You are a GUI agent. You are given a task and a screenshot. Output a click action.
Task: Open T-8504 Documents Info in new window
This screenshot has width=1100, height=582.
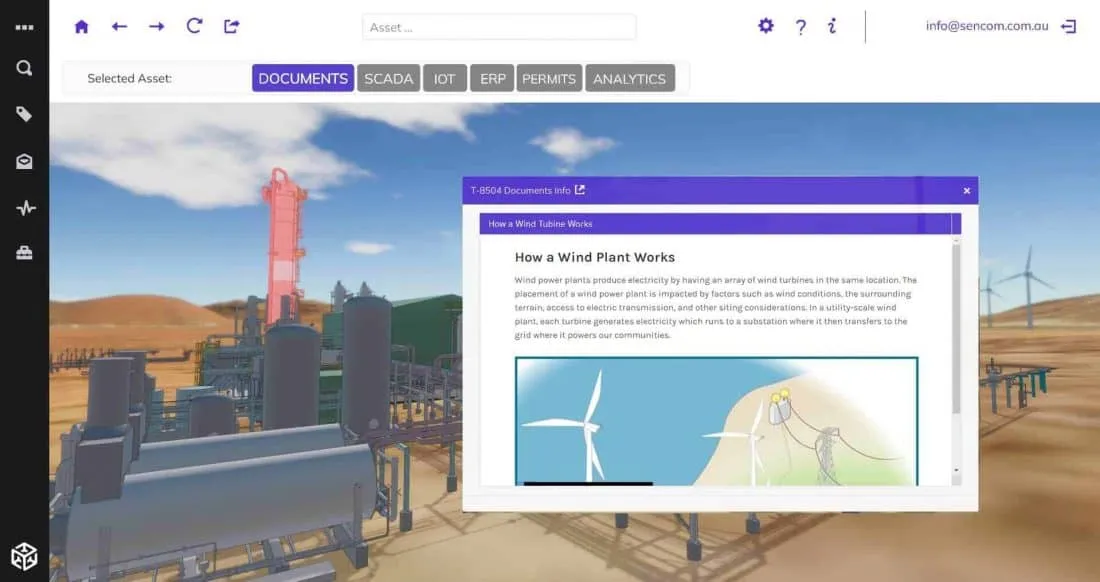click(x=580, y=190)
